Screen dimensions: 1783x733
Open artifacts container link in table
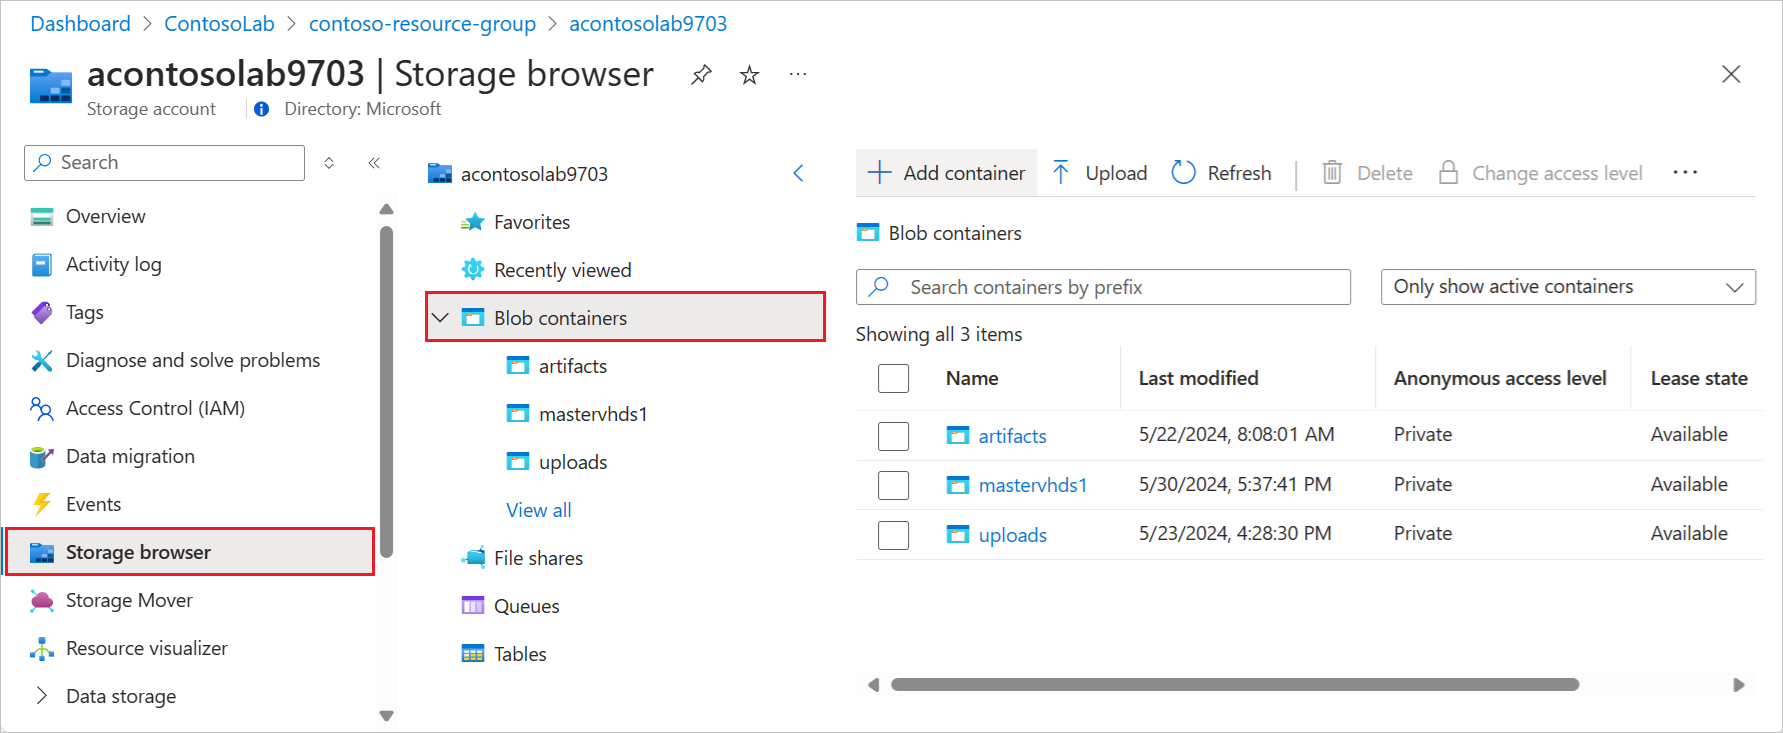1012,436
